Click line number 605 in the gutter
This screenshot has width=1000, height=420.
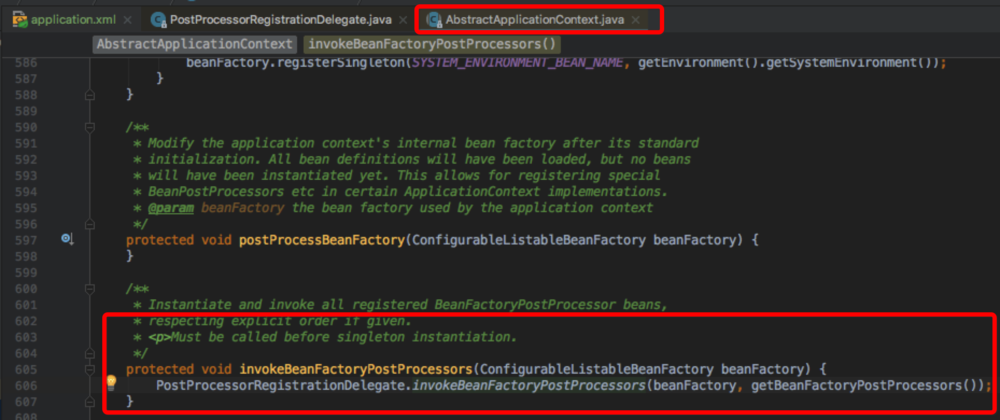26,370
